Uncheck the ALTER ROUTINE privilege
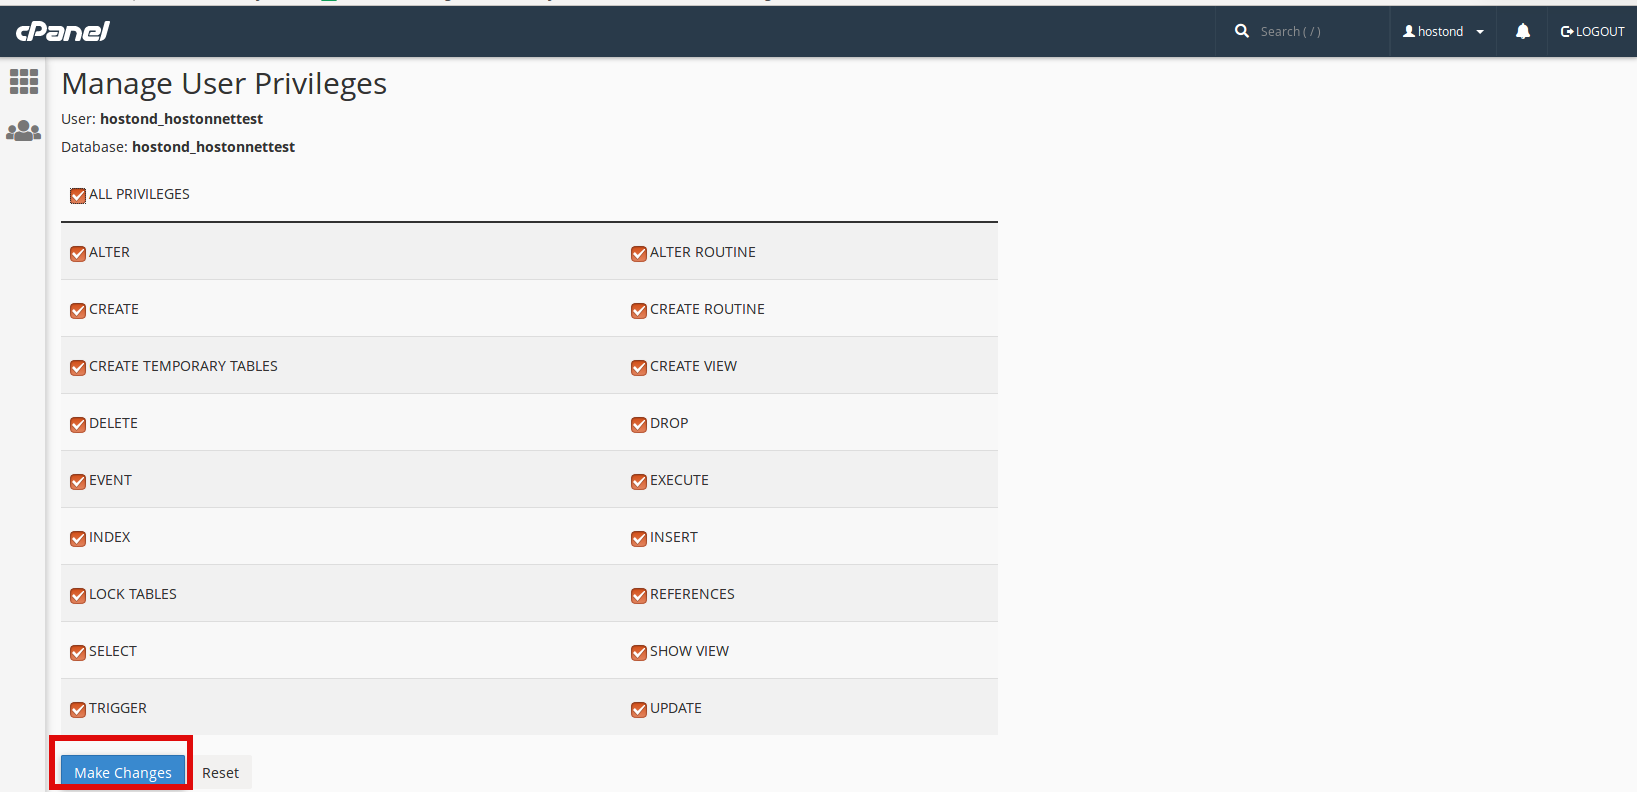 [639, 253]
